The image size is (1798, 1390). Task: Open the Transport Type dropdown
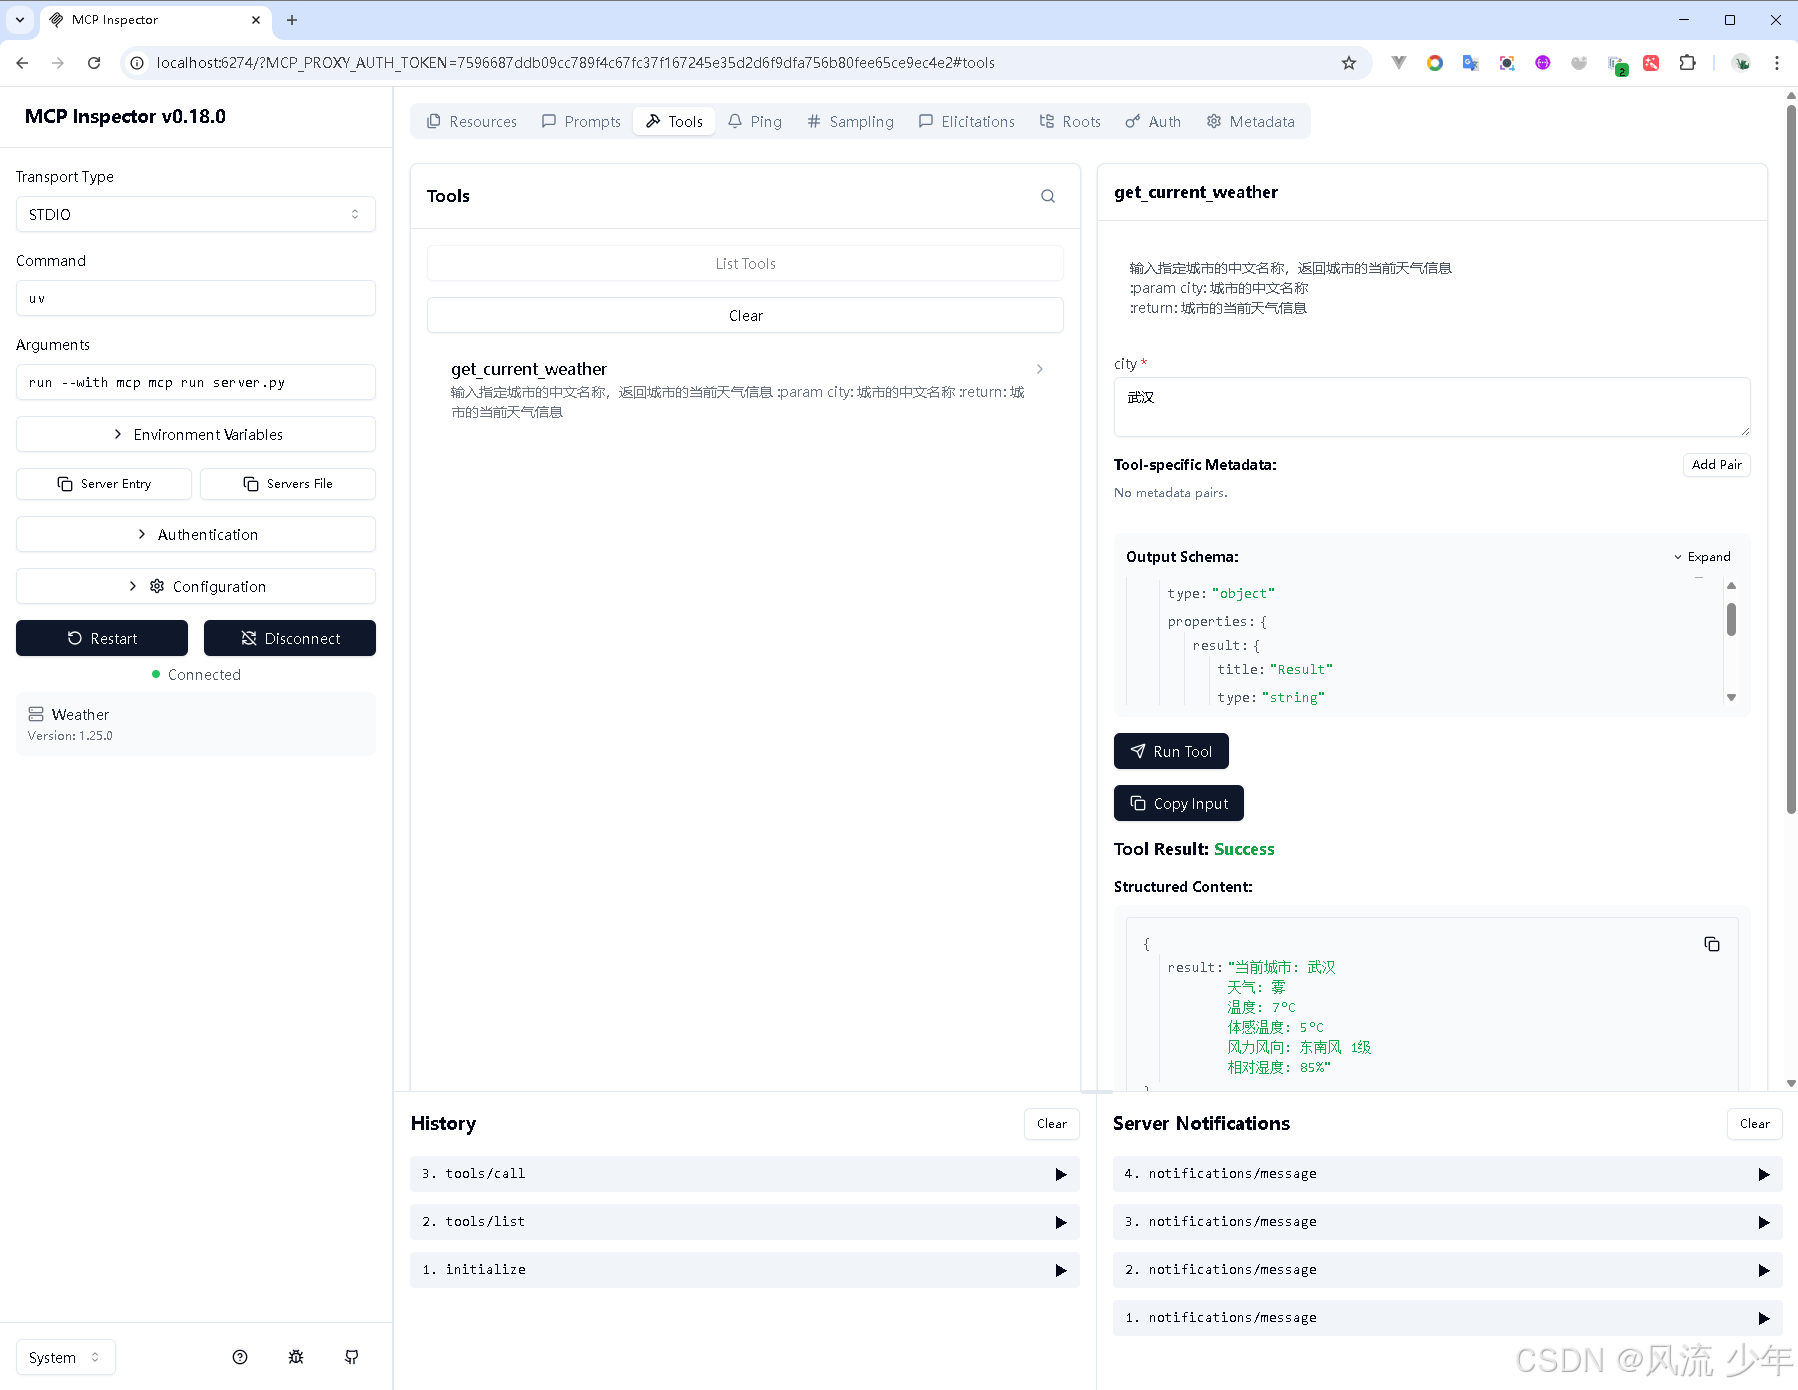coord(196,215)
